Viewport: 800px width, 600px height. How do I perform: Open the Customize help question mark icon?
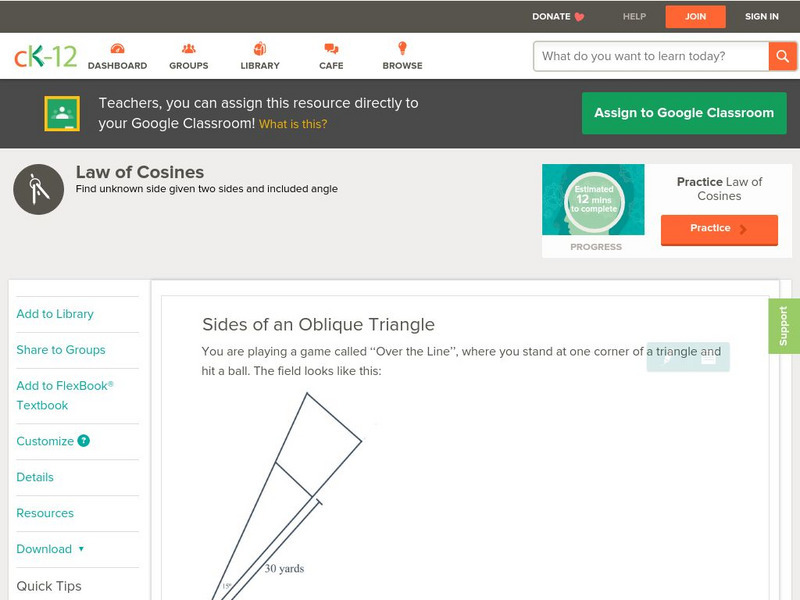pos(81,440)
